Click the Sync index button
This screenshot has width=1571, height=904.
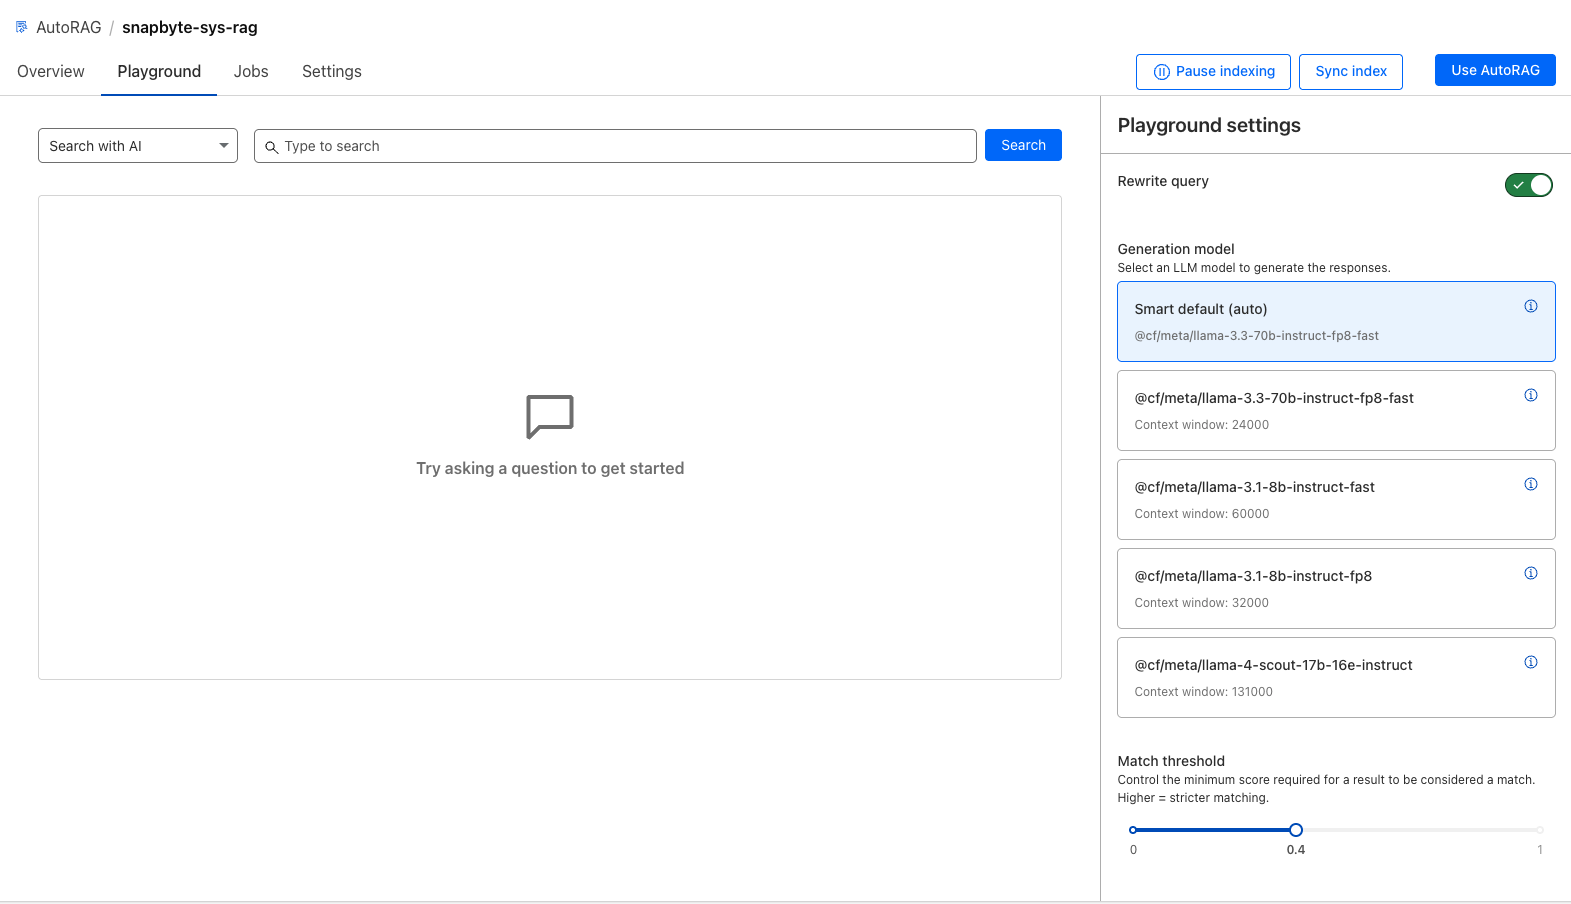(1350, 72)
